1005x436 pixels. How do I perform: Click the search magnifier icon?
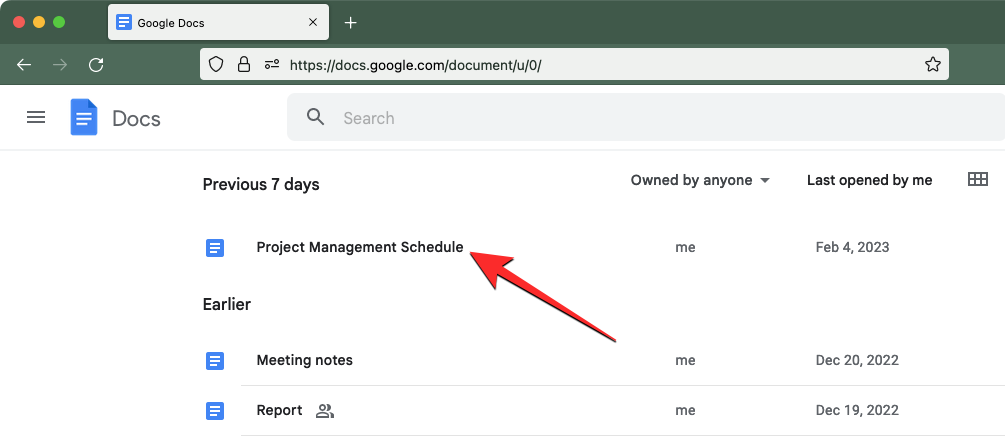coord(316,118)
